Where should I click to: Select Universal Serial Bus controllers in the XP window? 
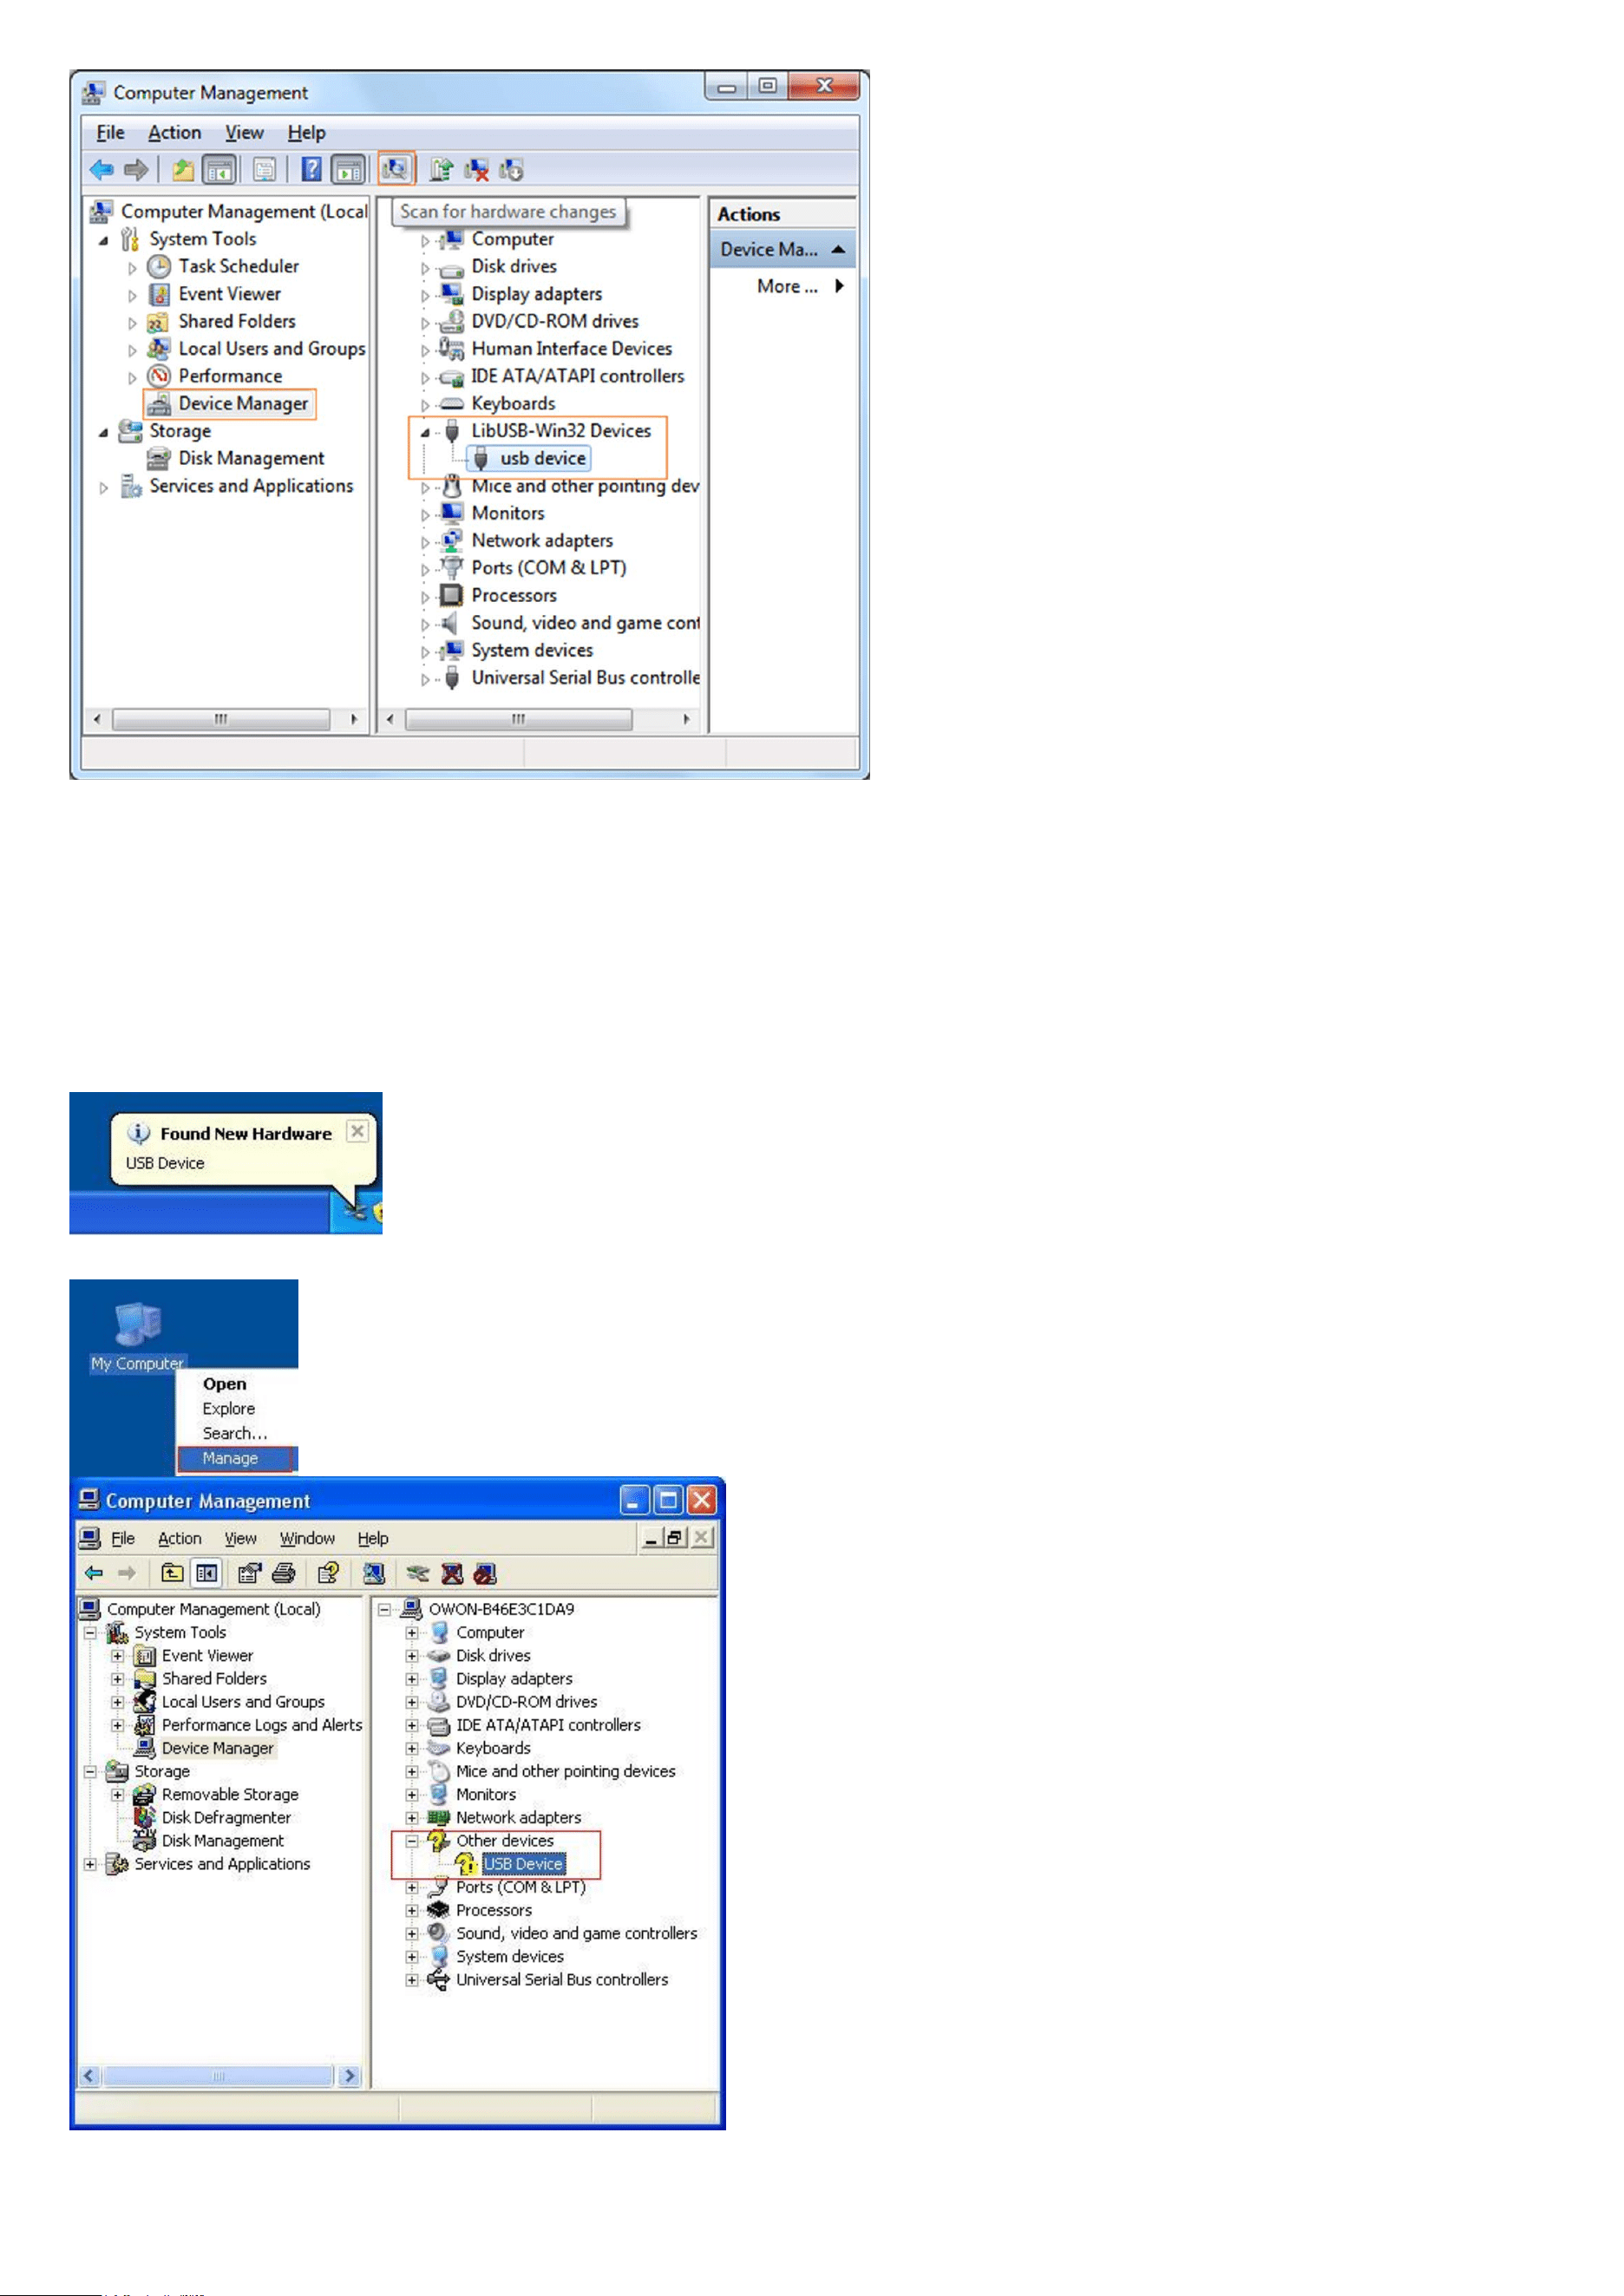click(x=562, y=1979)
